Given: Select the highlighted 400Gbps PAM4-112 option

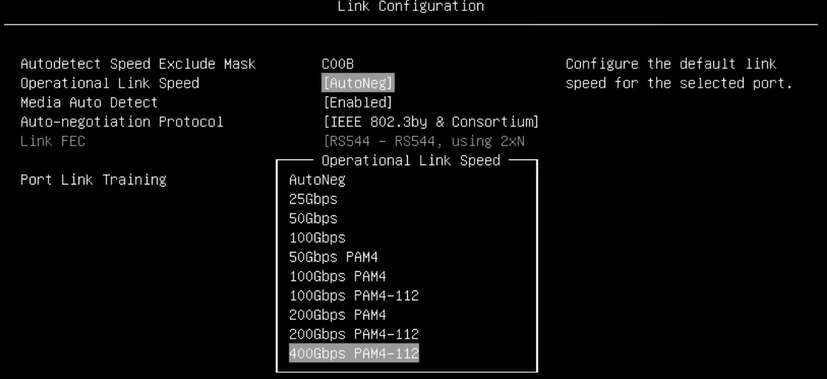Looking at the screenshot, I should (x=354, y=353).
